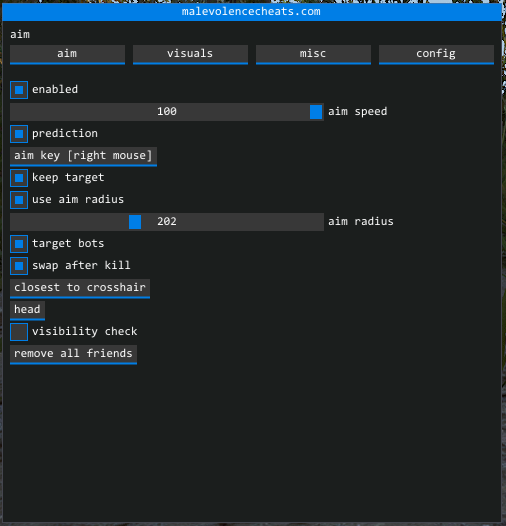The image size is (506, 526).
Task: Open the head target bone dropdown
Action: point(27,310)
